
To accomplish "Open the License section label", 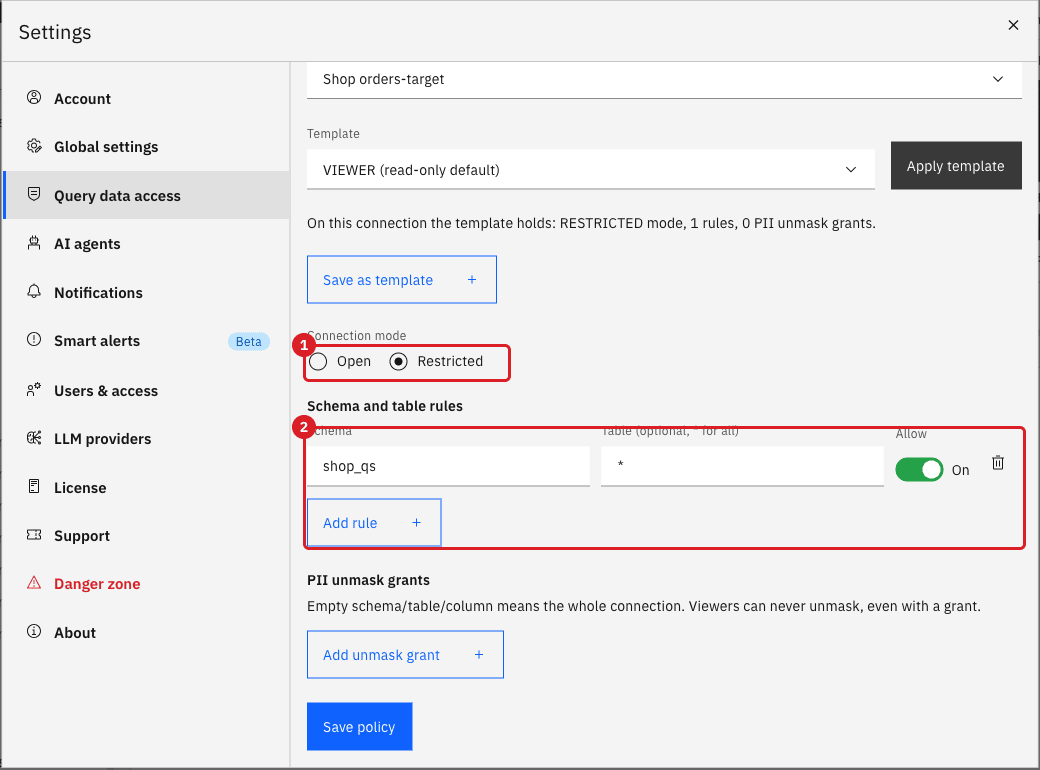I will click(80, 488).
